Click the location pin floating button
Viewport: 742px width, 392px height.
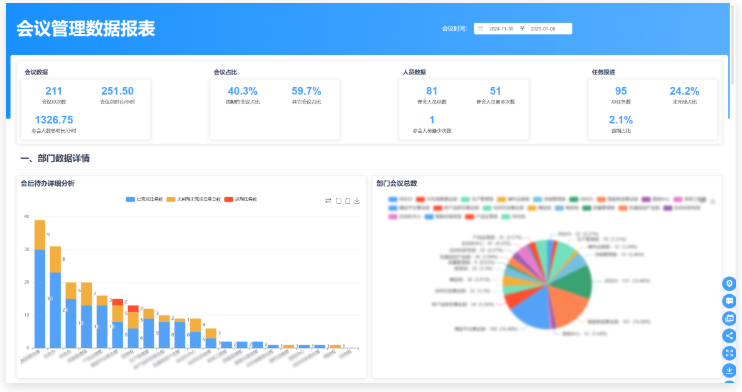(729, 284)
